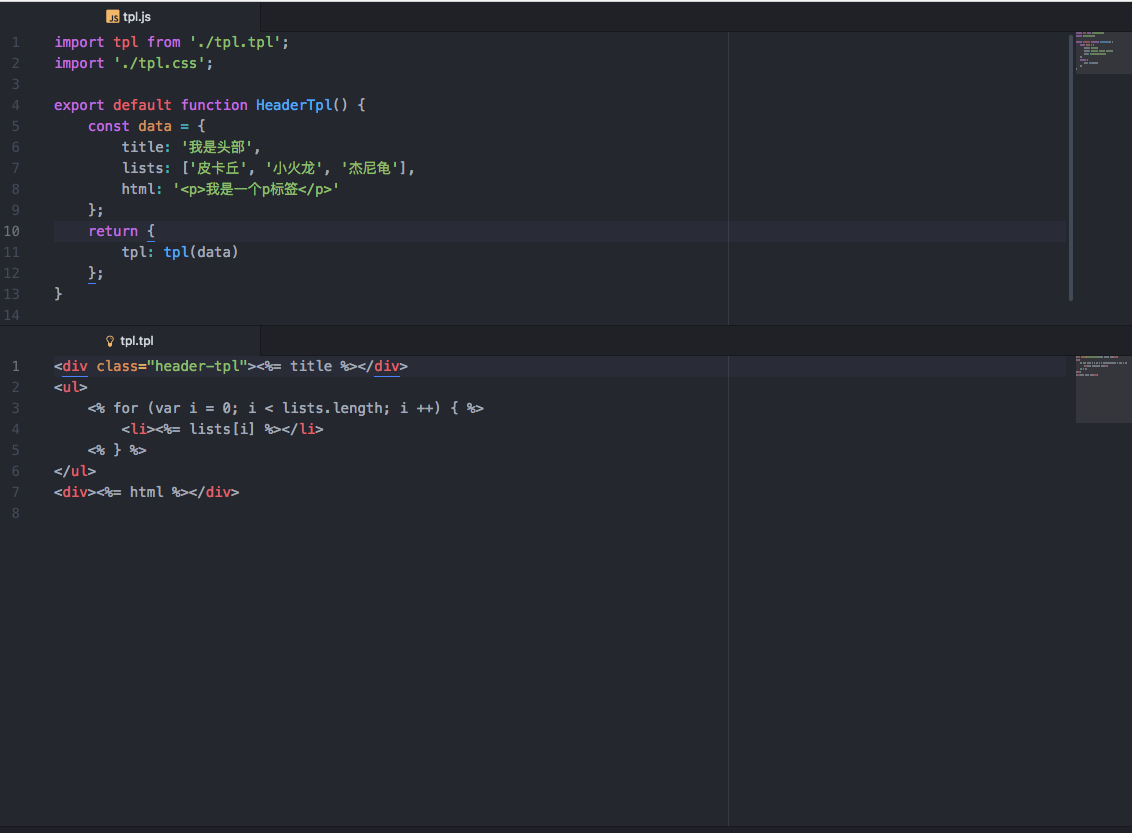Switch to the tpl.tpl tab
The image size is (1132, 833).
tap(129, 341)
